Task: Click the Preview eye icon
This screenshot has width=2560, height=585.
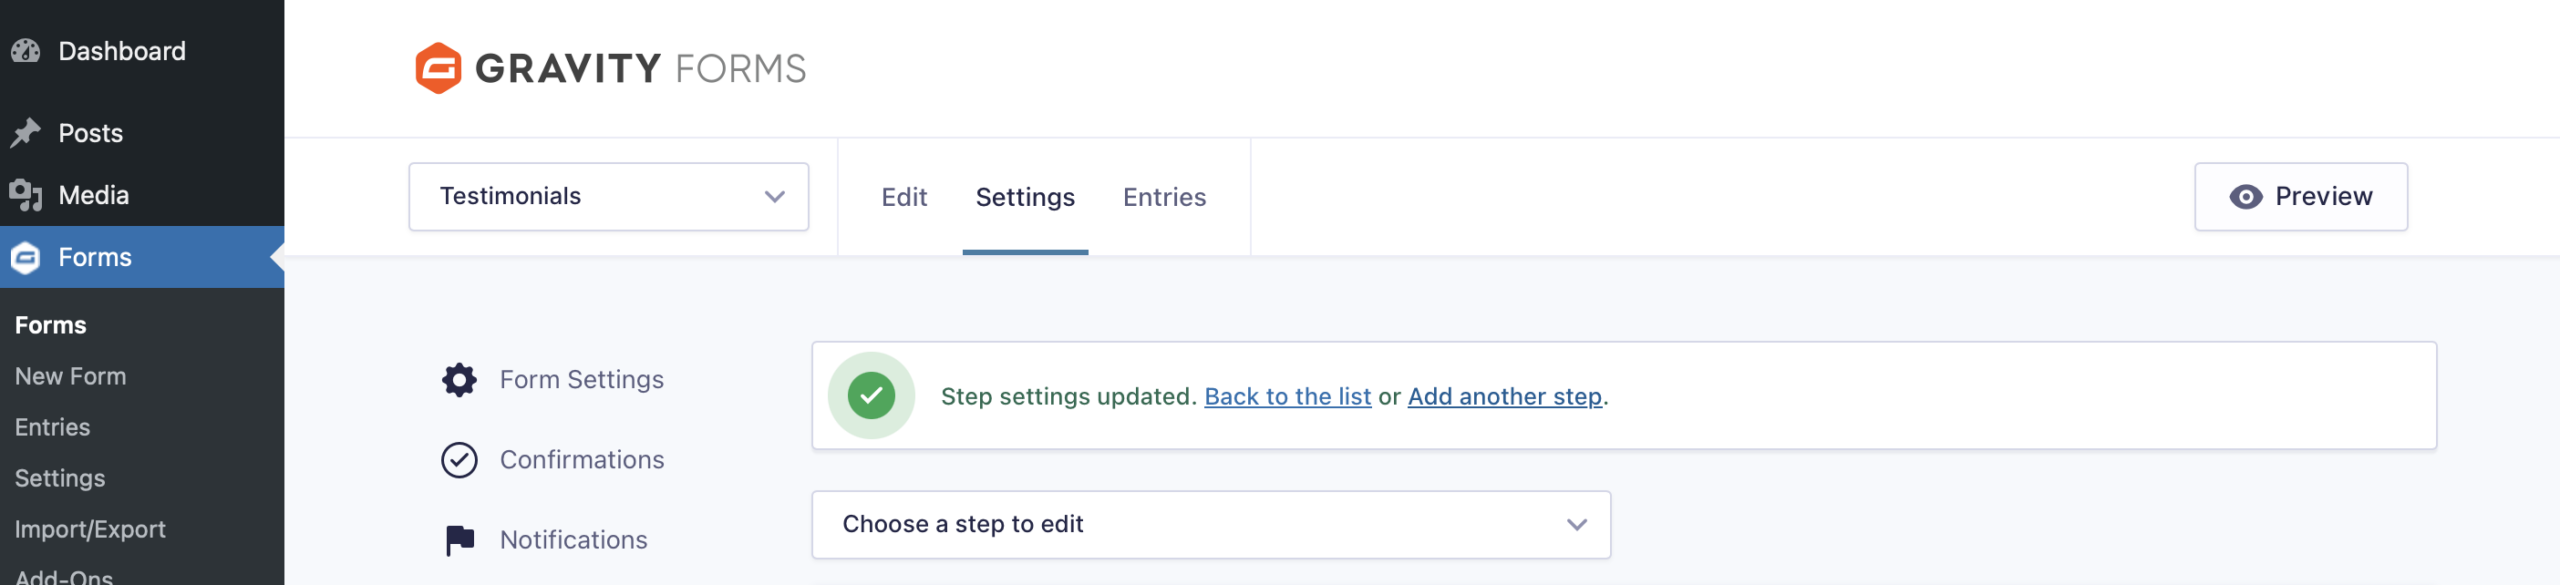Action: point(2245,197)
